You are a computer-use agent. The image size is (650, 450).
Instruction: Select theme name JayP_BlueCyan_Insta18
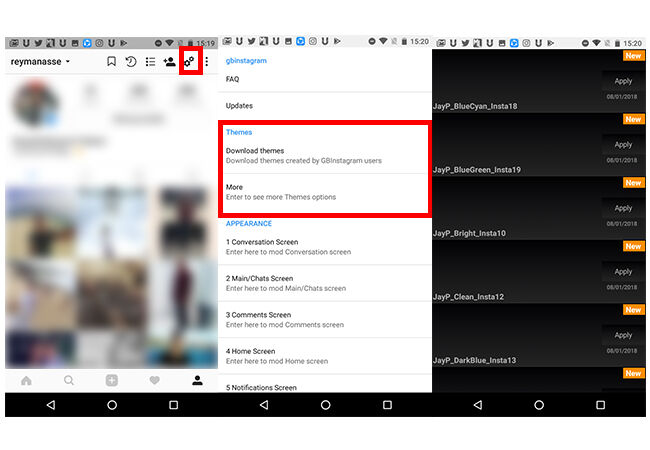coord(475,106)
